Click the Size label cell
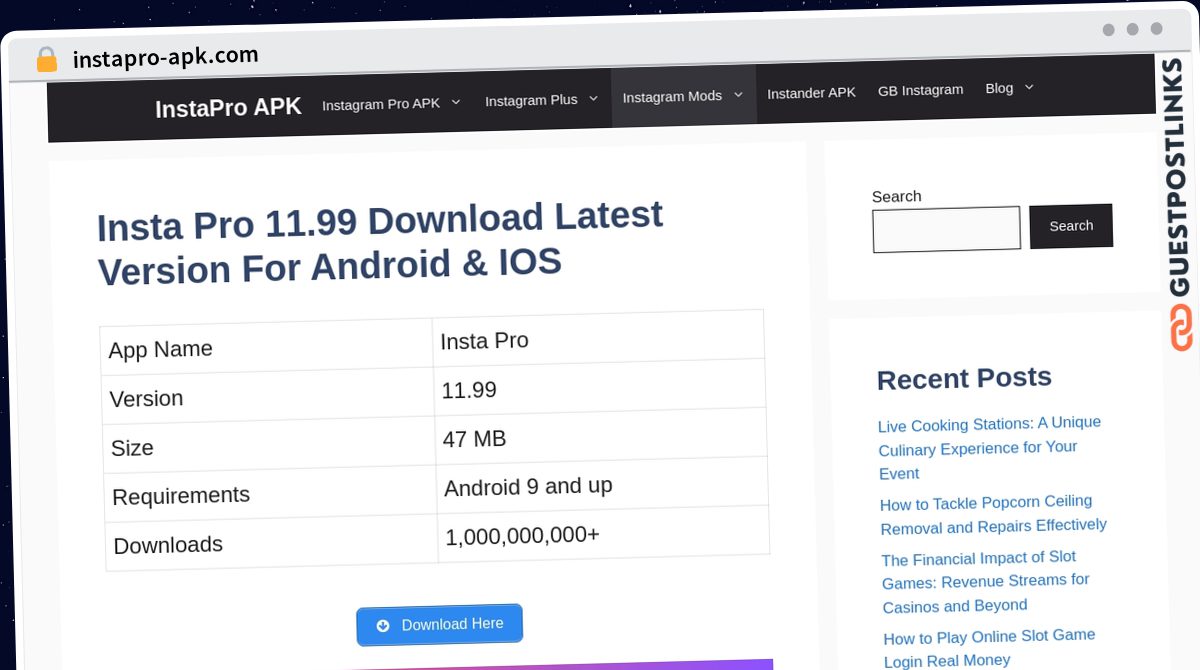This screenshot has height=670, width=1200. pos(270,445)
